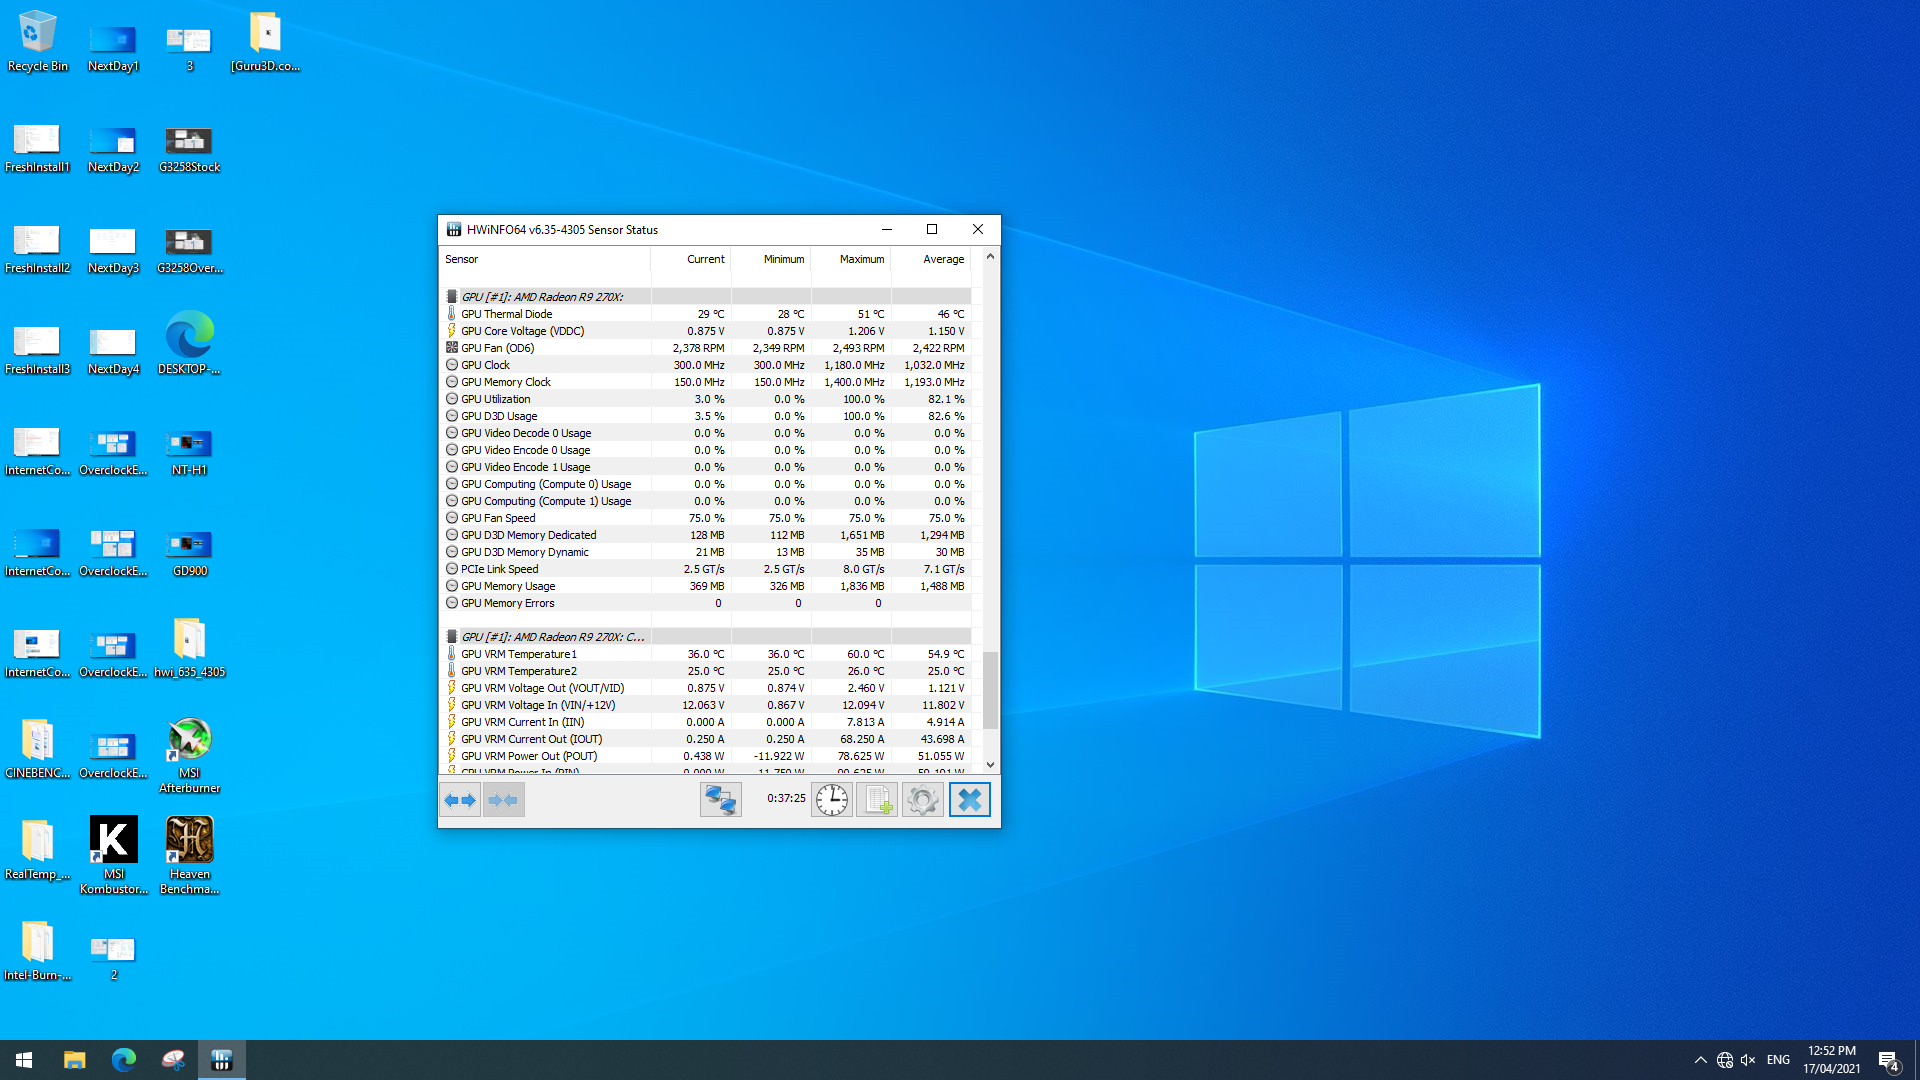
Task: Select the first GPU [#1]: AMD Radeon R9 270X header
Action: click(706, 297)
